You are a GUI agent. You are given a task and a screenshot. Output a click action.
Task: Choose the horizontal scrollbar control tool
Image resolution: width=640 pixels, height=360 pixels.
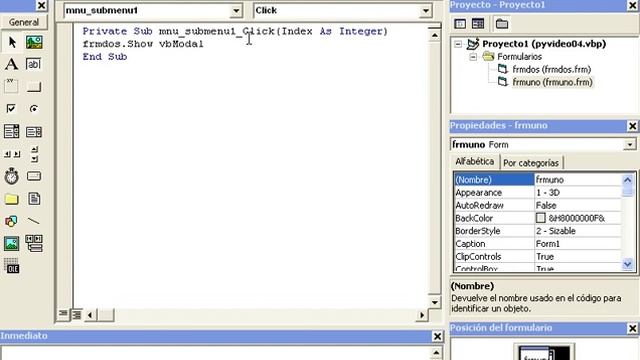[11, 154]
